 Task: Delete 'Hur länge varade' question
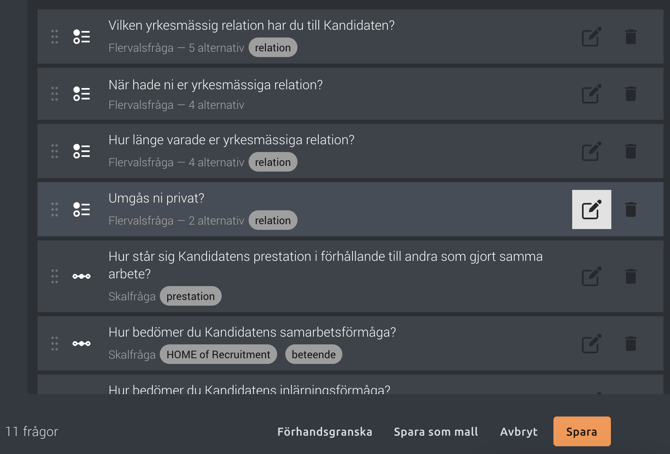[x=631, y=151]
